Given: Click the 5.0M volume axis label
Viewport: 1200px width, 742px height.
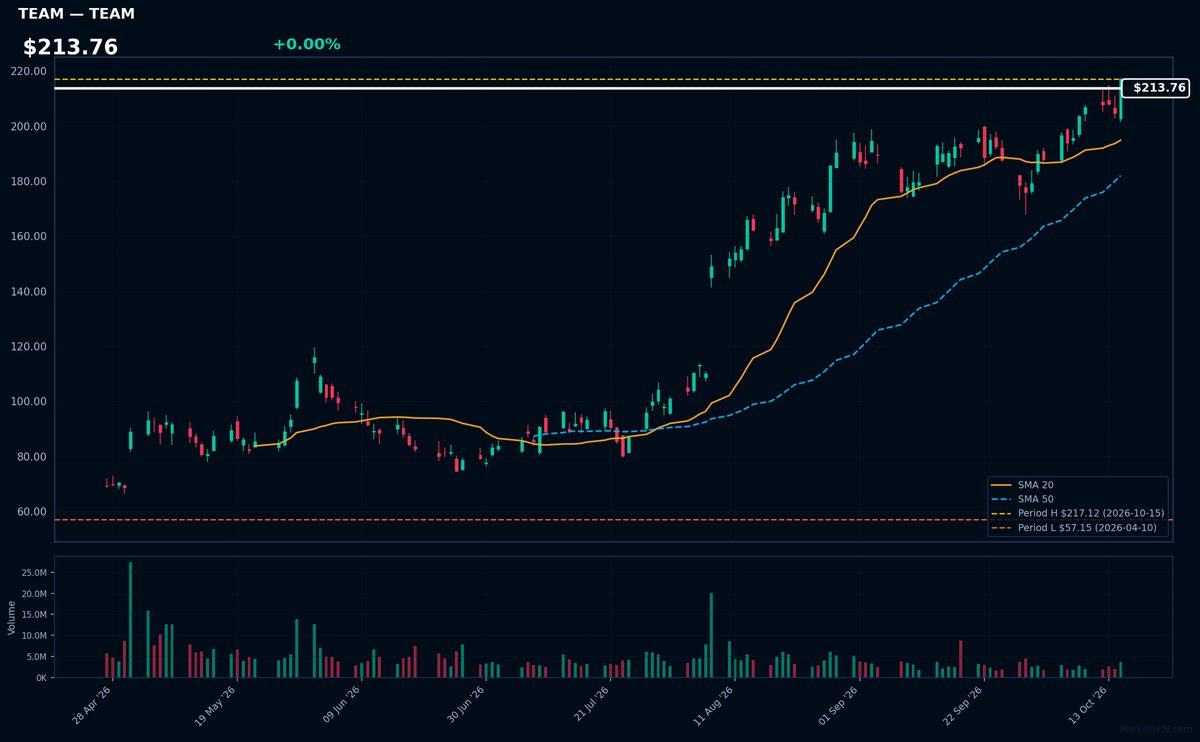Looking at the screenshot, I should pos(36,657).
